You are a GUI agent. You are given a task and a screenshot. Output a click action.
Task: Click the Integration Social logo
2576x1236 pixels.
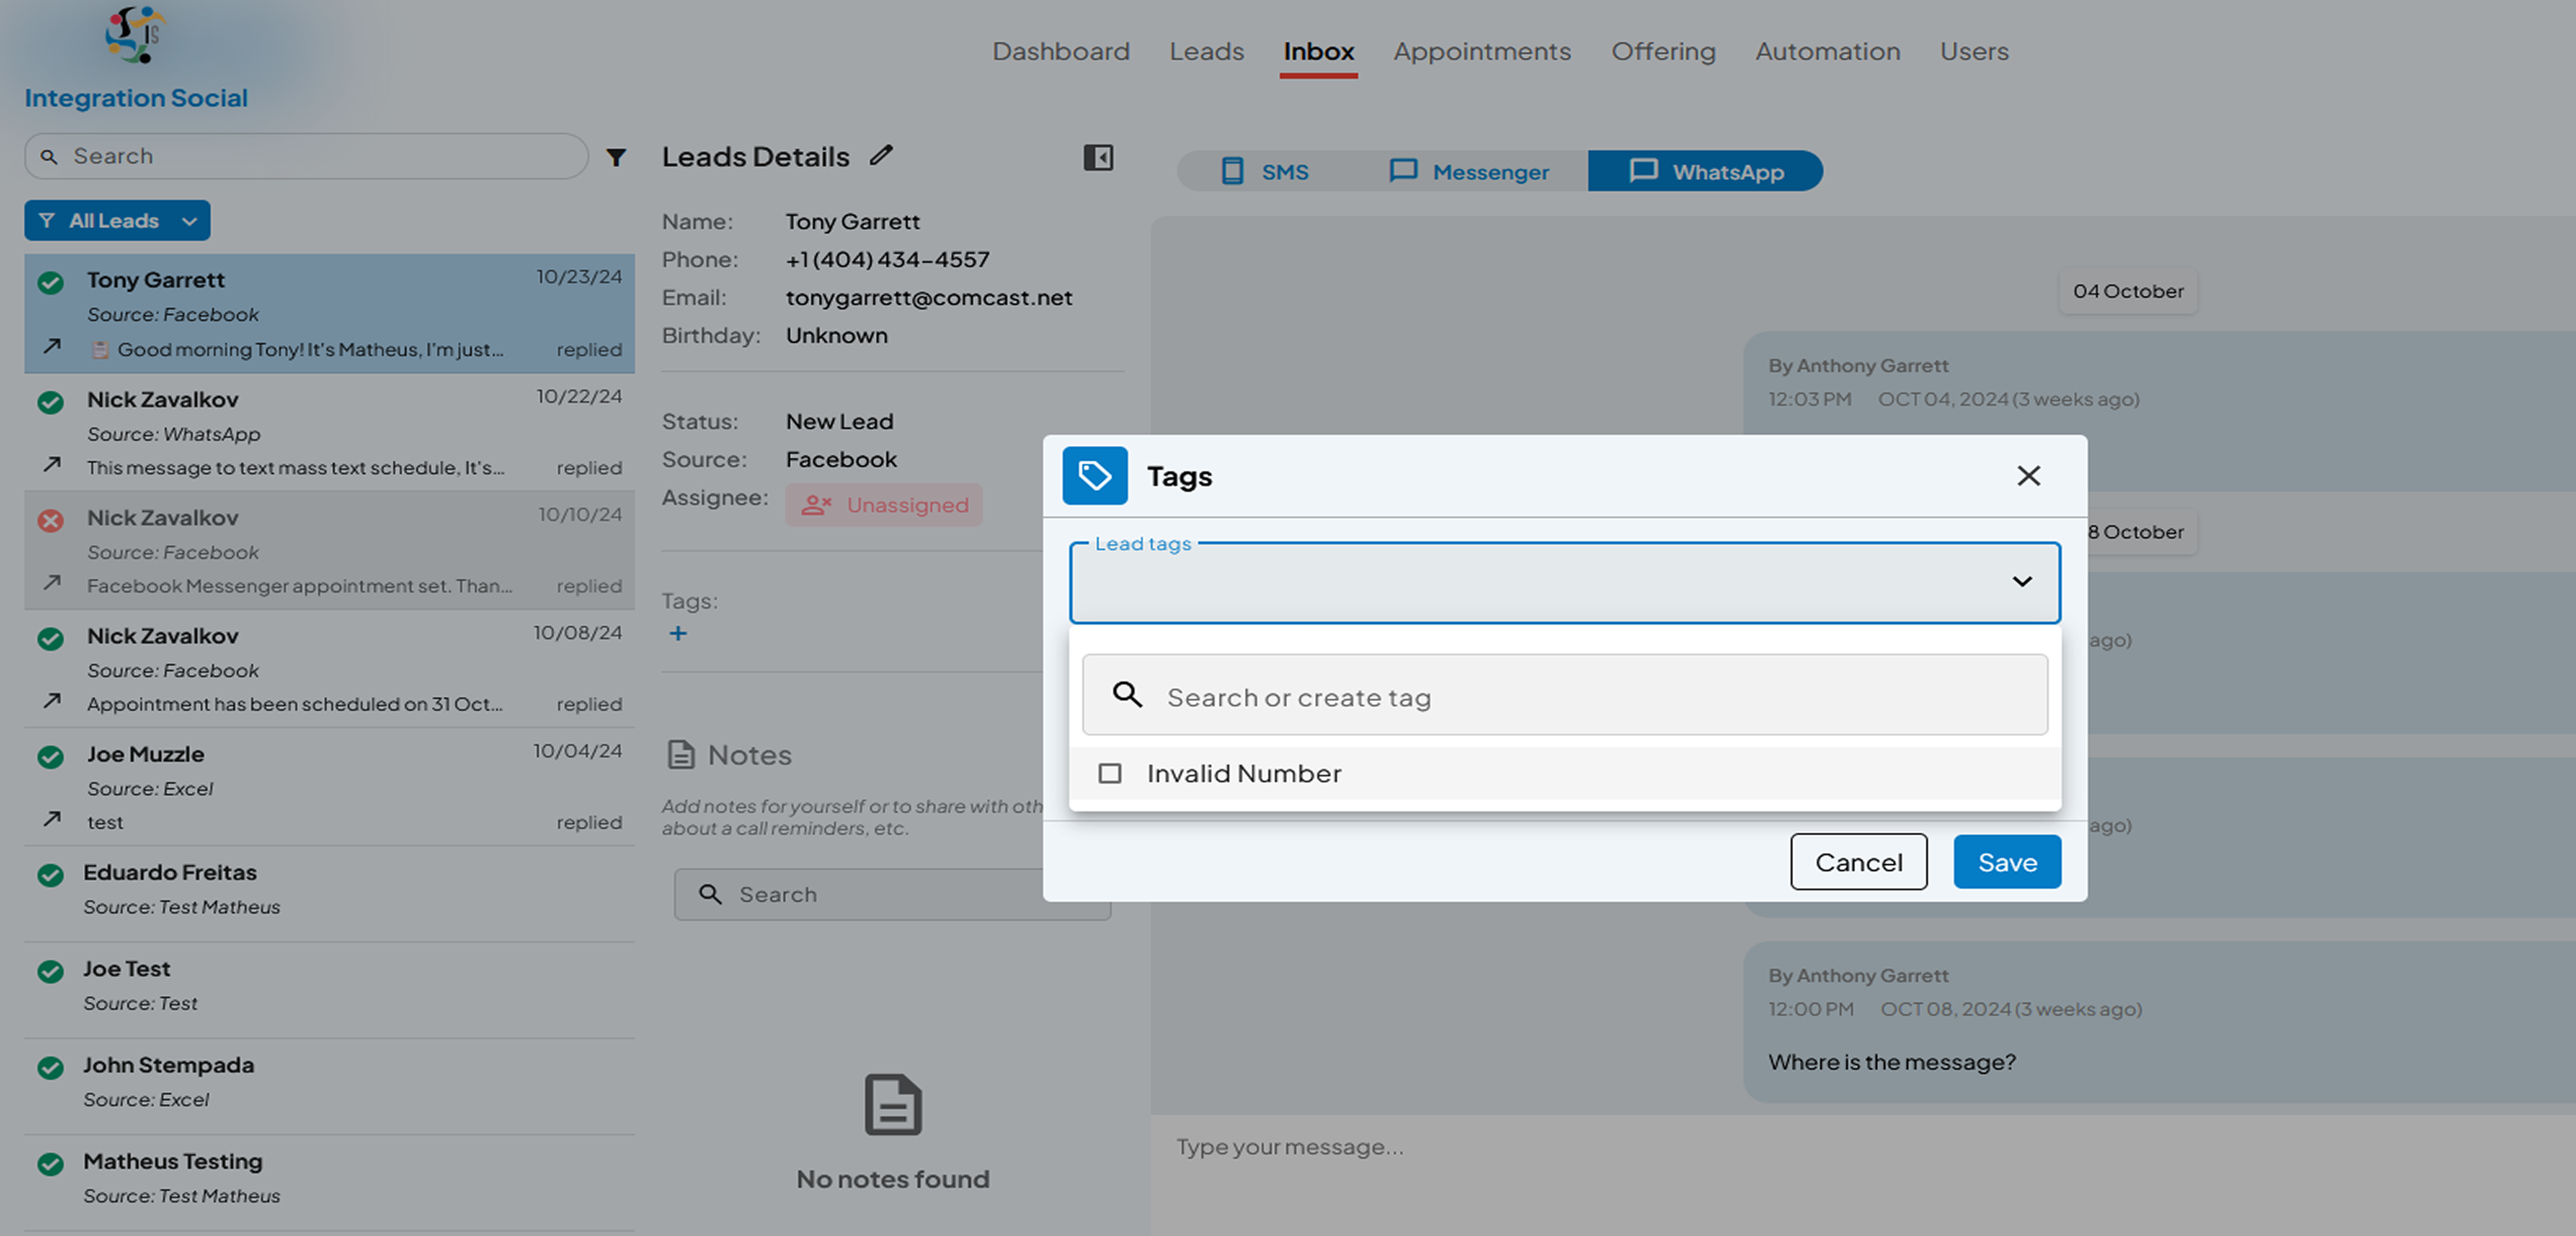pyautogui.click(x=135, y=35)
